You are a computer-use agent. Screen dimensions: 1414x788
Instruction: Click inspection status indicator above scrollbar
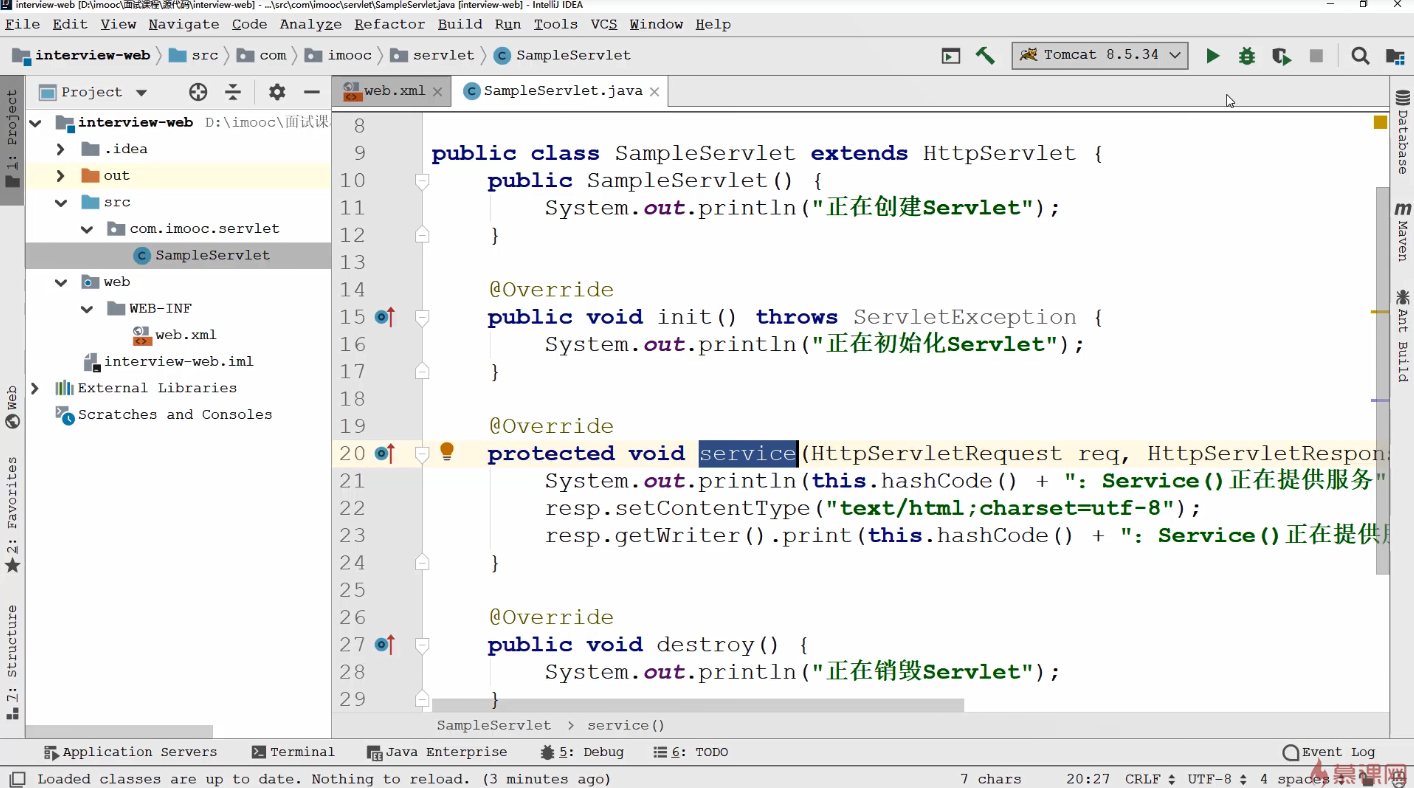[1380, 122]
